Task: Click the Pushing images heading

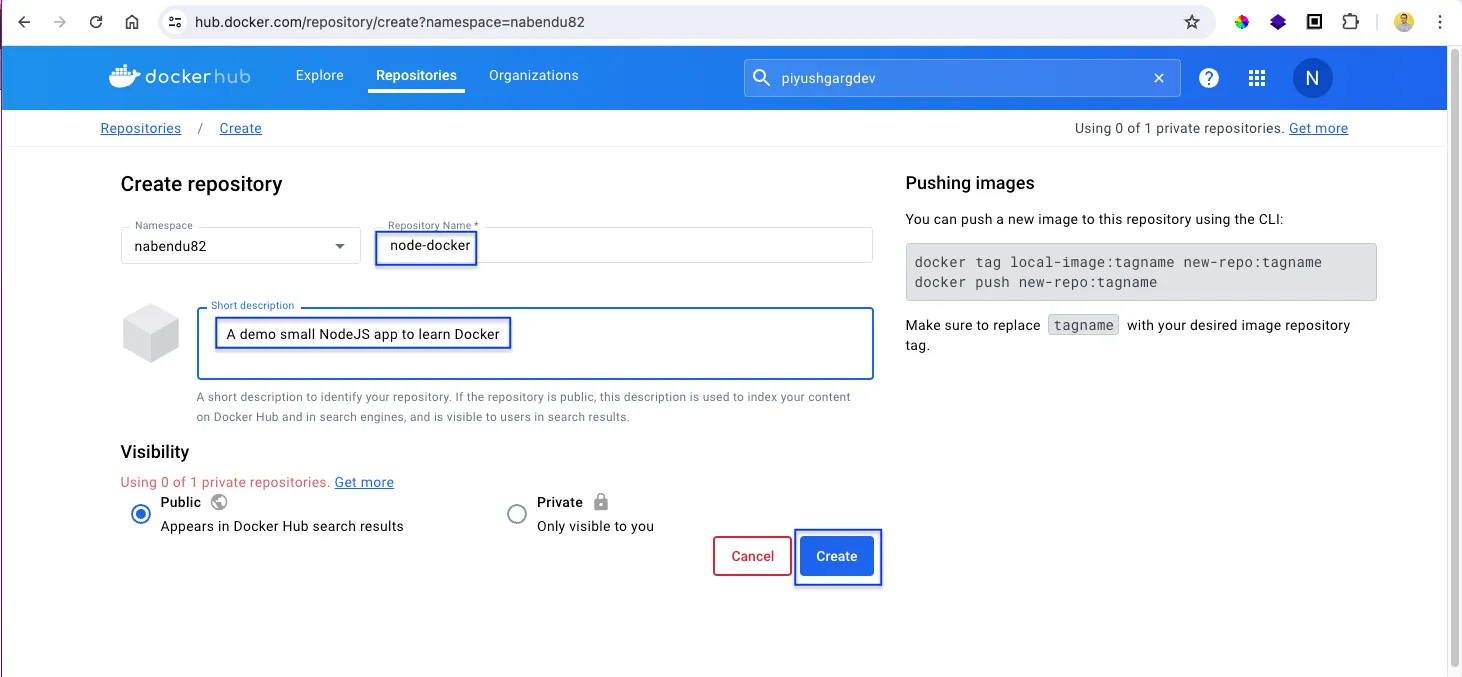Action: (970, 183)
